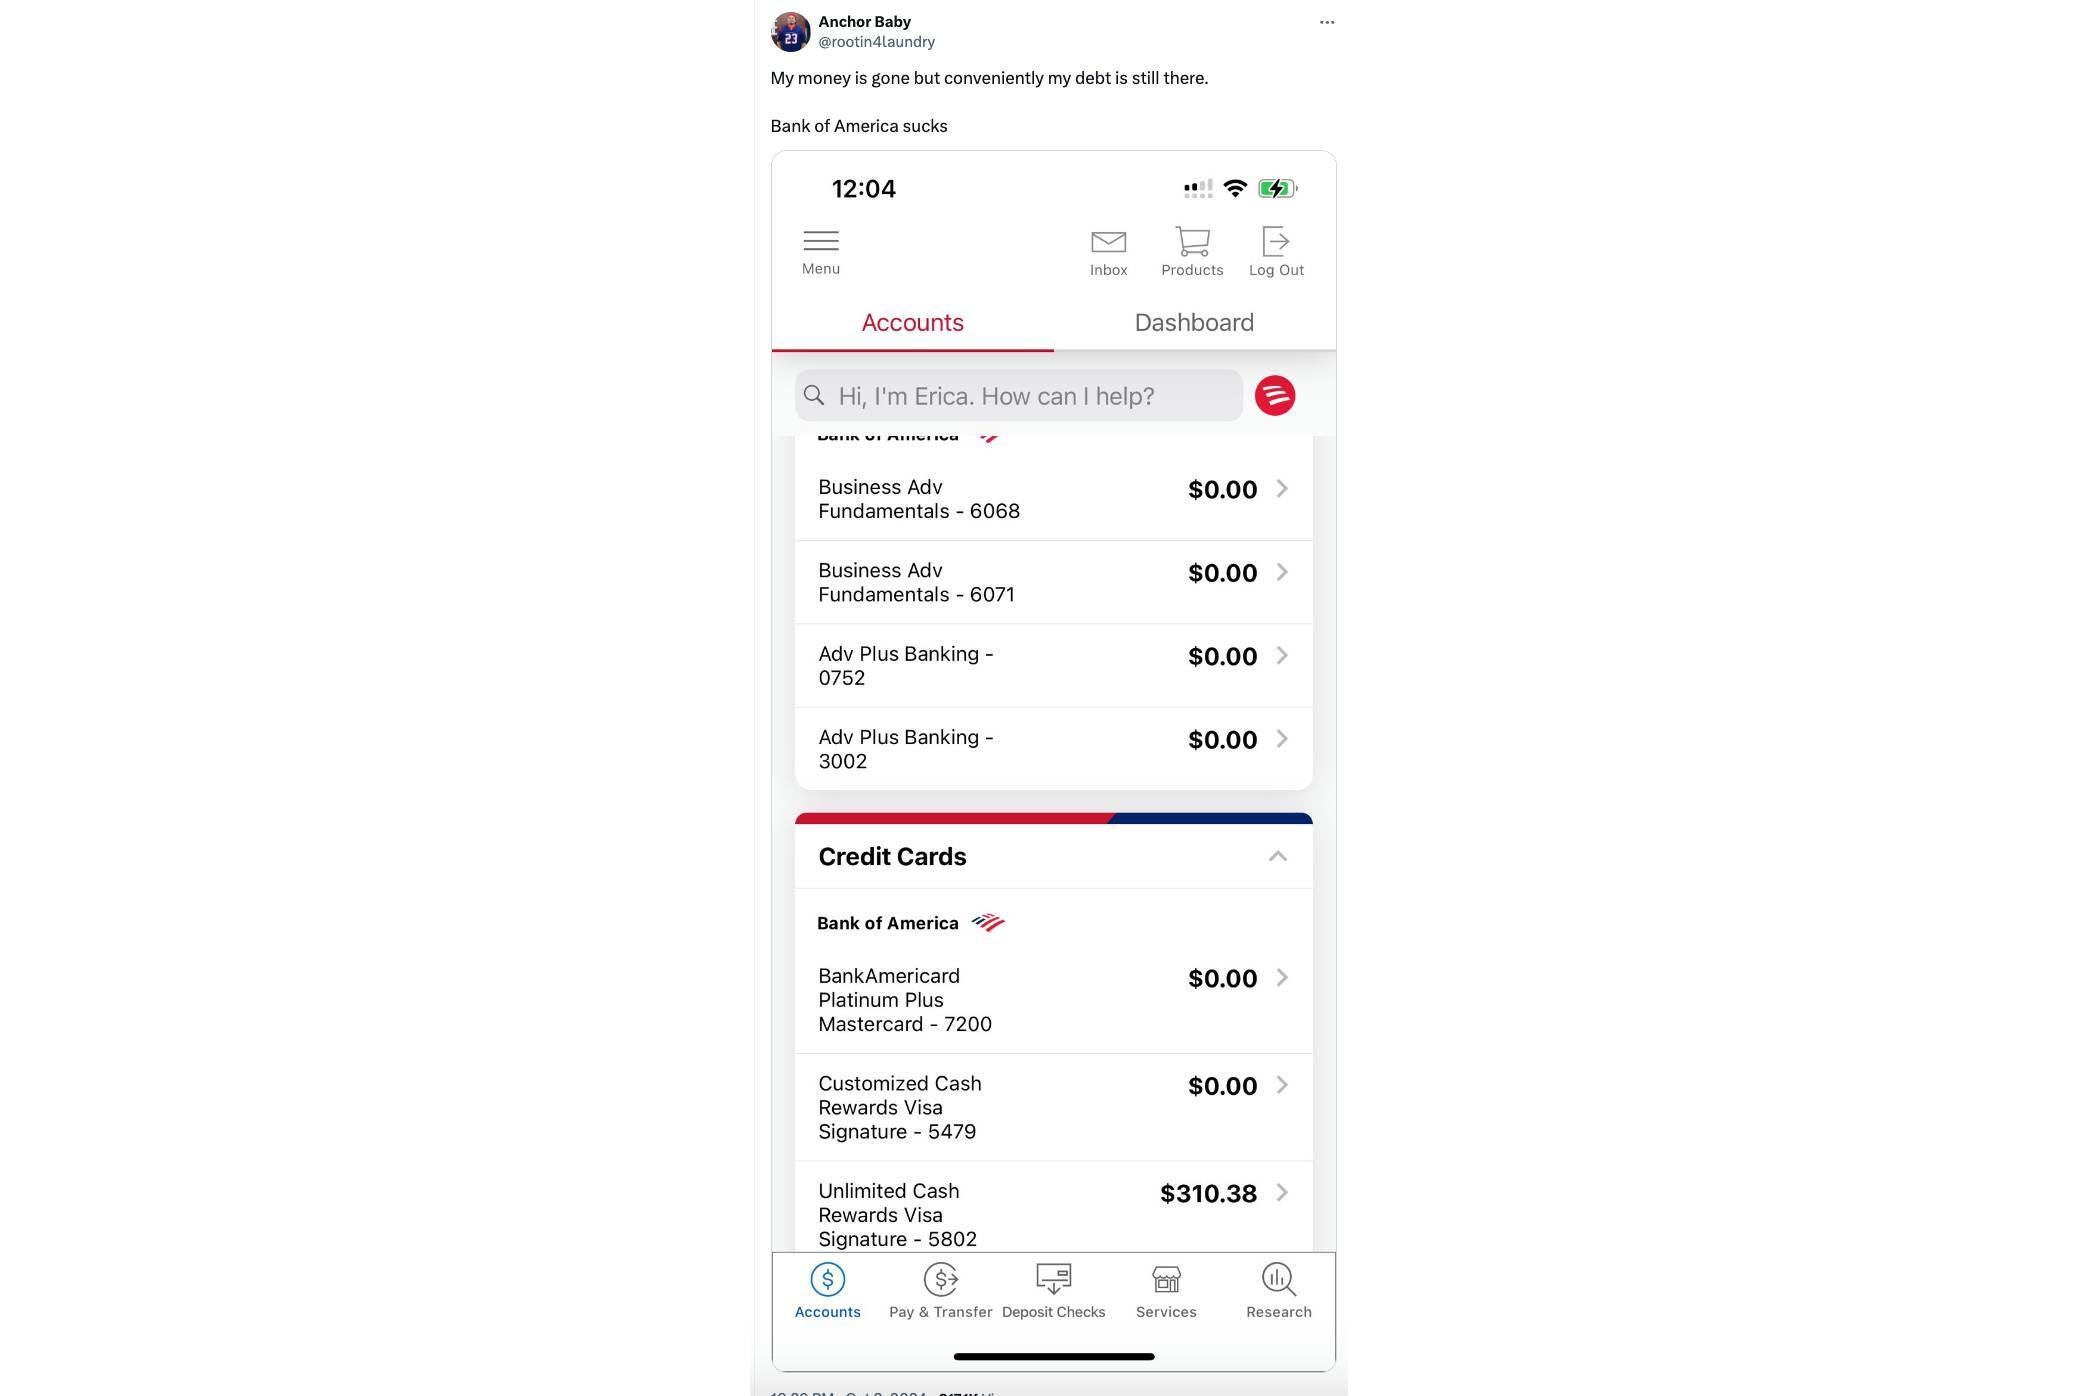Select Accounts tab view
Viewport: 2098px width, 1396px height.
pyautogui.click(x=911, y=323)
